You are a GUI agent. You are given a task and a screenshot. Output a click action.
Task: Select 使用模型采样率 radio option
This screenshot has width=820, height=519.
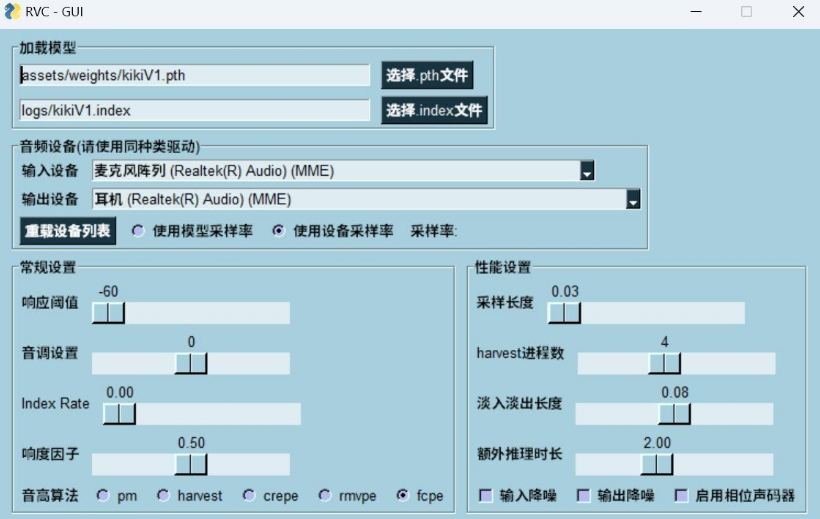(138, 231)
